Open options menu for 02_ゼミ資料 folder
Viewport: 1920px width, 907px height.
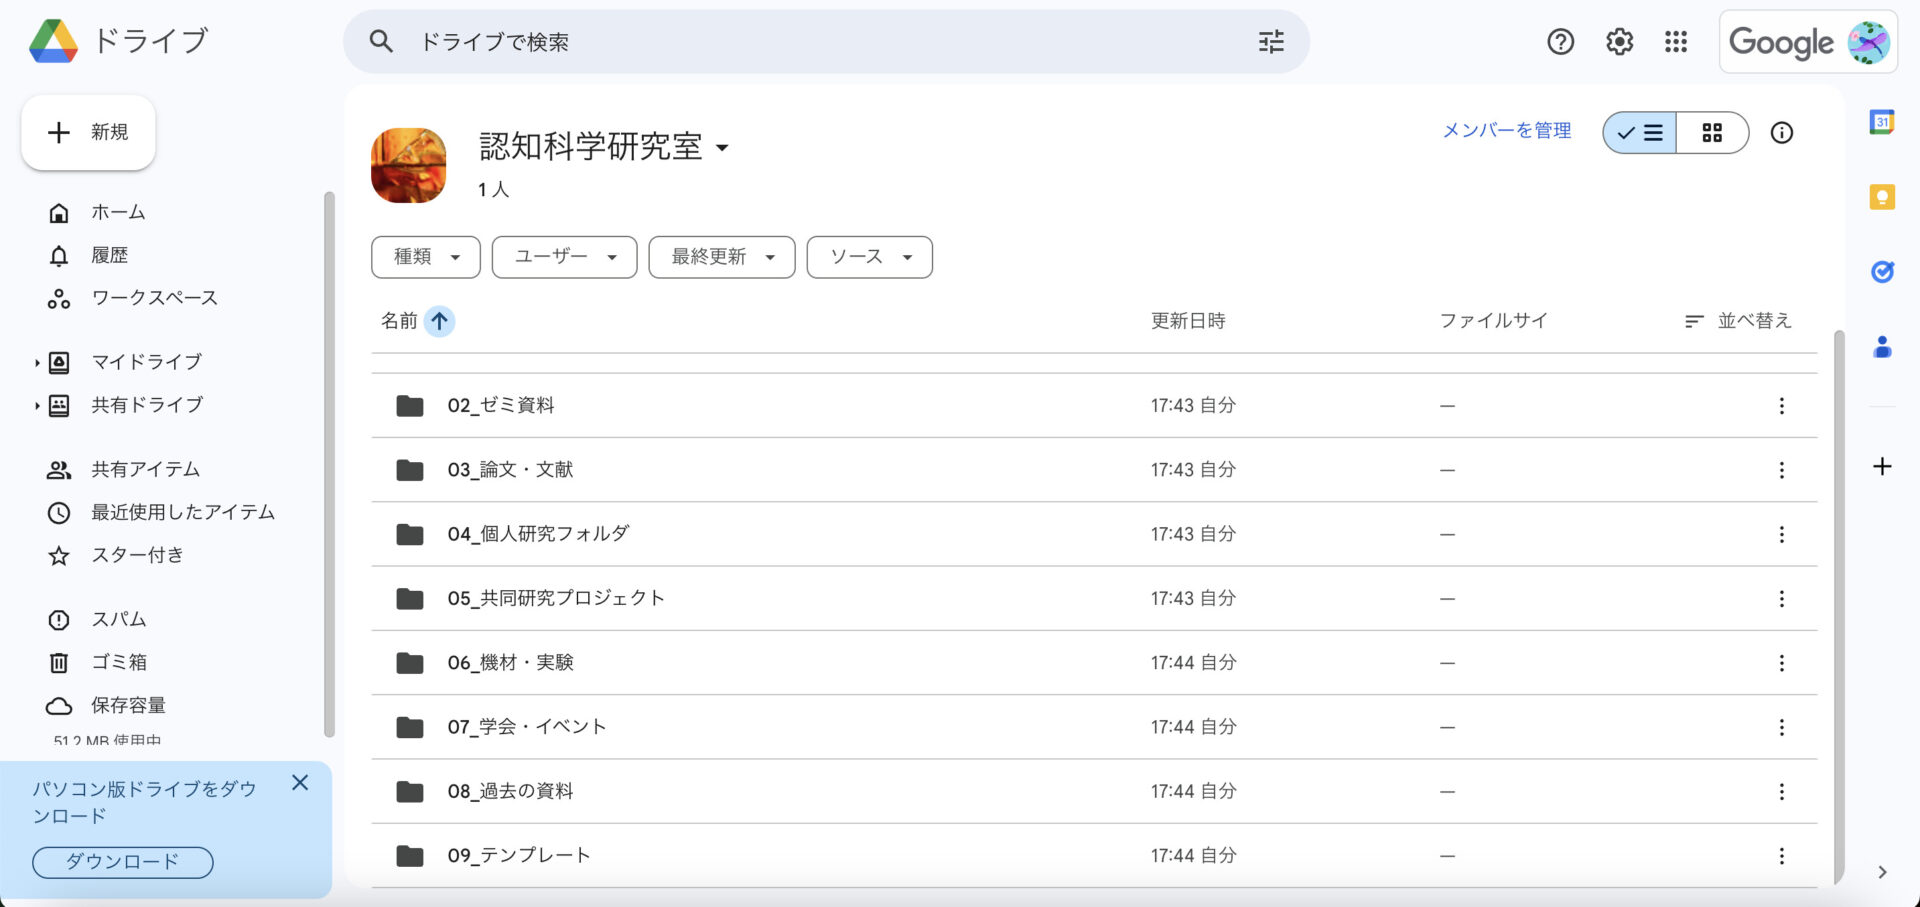[1781, 405]
